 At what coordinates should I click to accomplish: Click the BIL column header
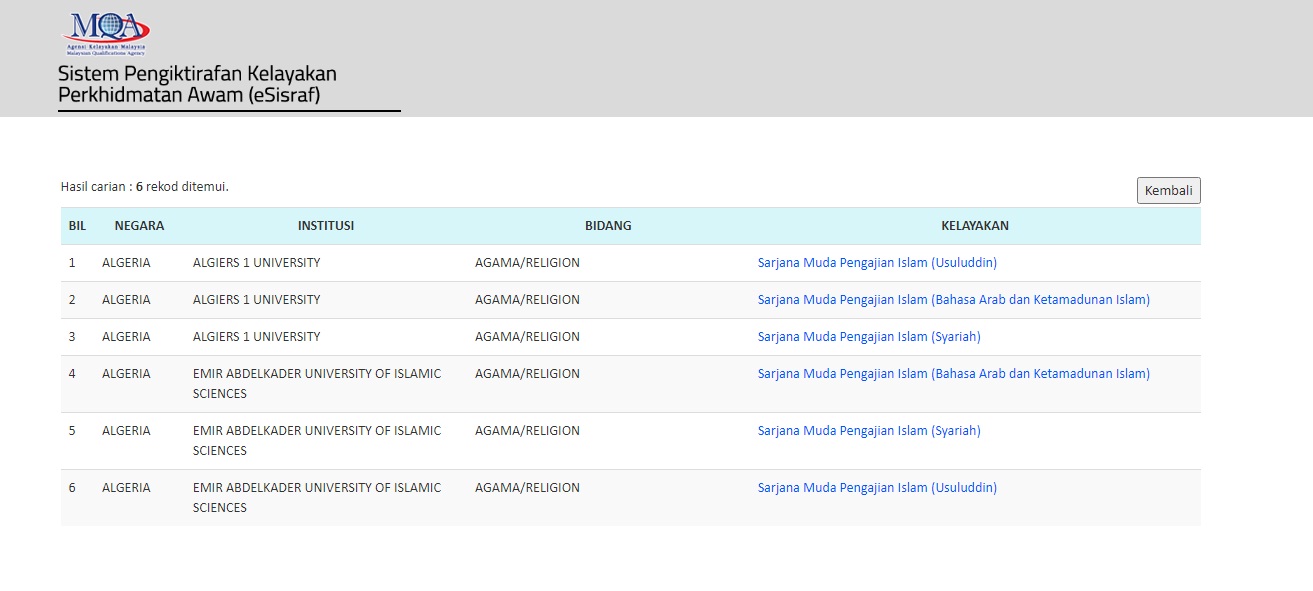tap(77, 226)
